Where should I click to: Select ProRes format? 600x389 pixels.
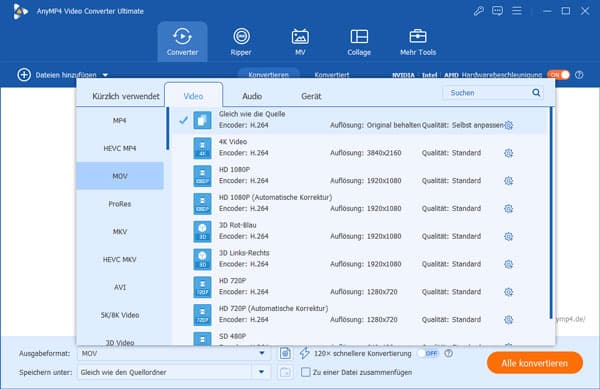120,204
